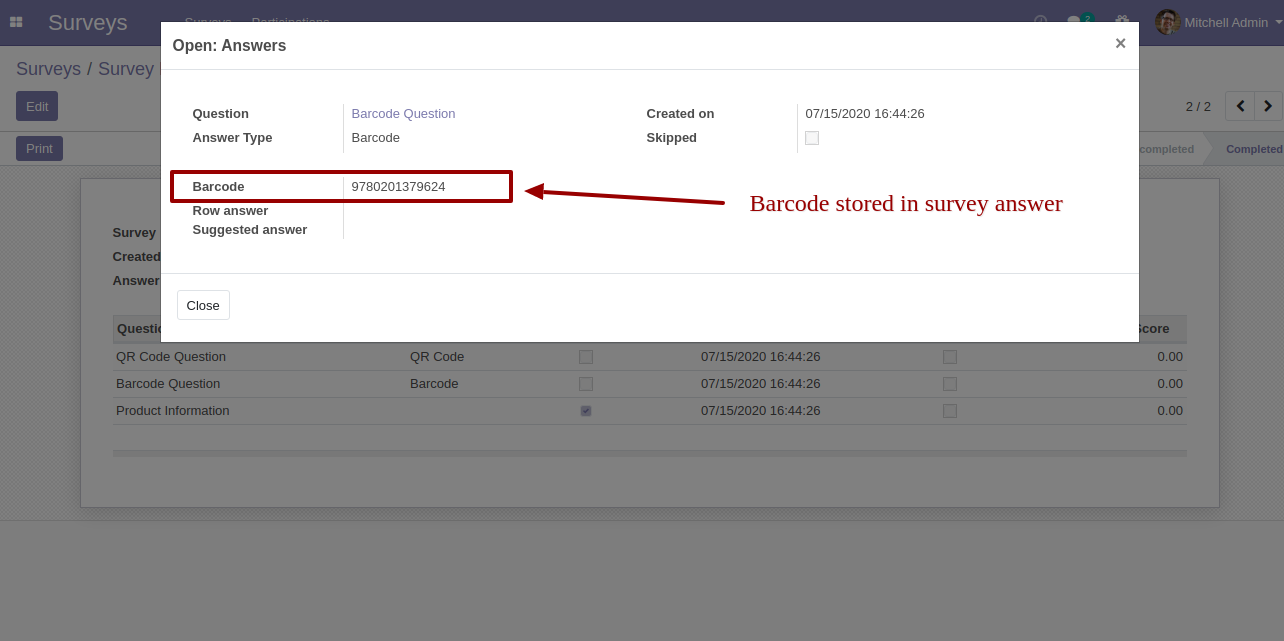Close the Answers dialog with X
This screenshot has width=1284, height=641.
[x=1120, y=43]
